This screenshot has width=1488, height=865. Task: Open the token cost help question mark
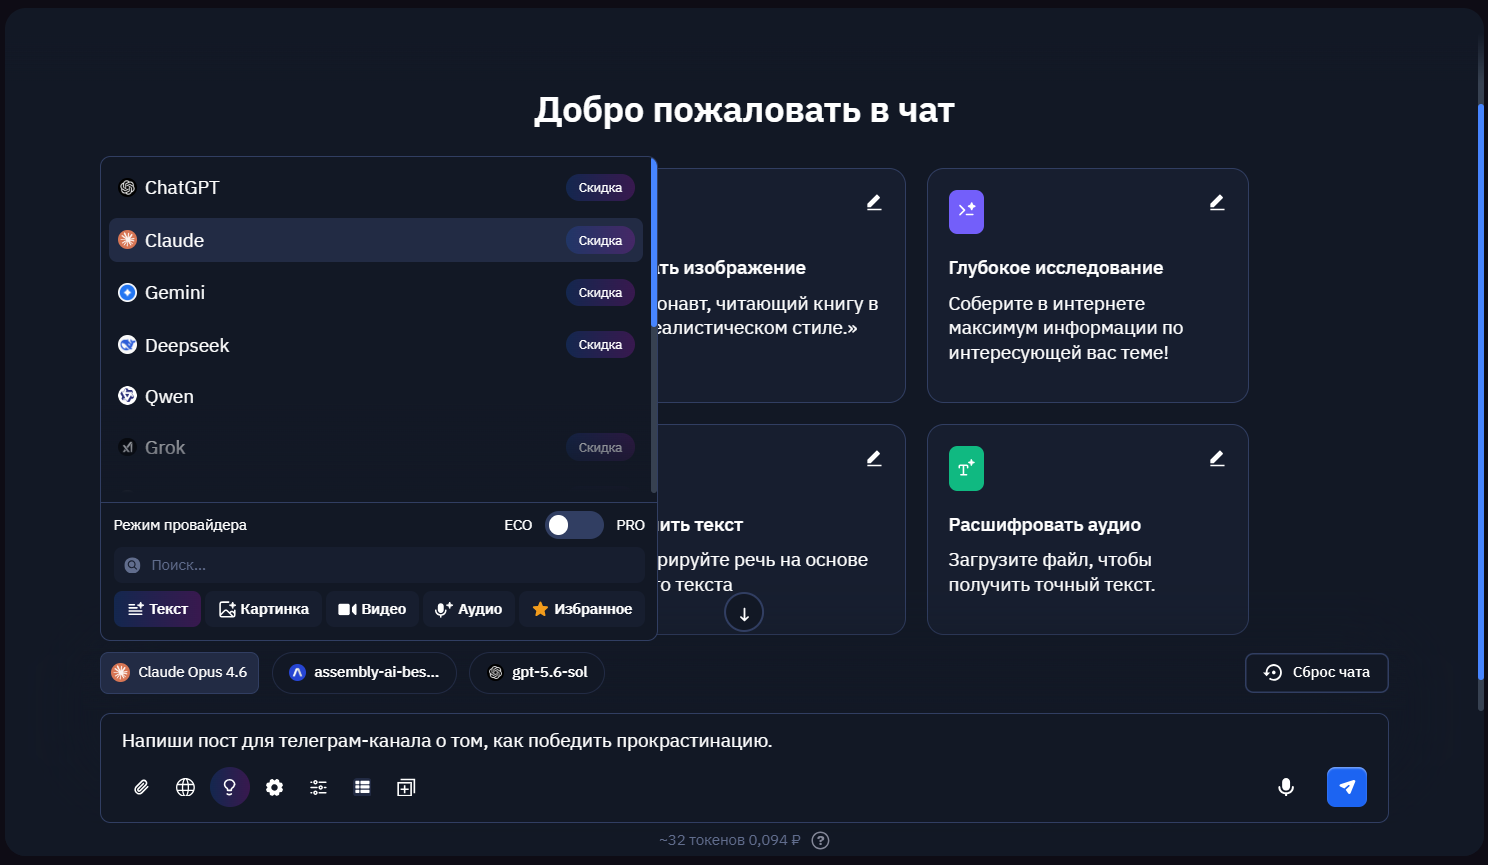pos(821,840)
